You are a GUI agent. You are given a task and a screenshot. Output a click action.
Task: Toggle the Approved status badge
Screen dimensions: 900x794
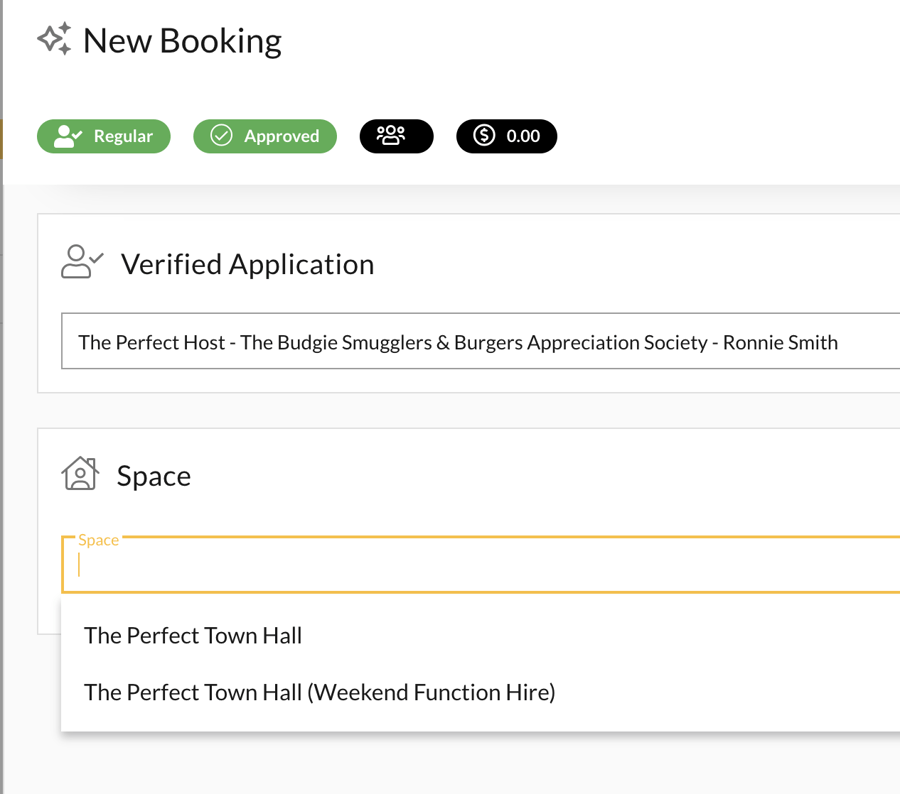(x=264, y=136)
